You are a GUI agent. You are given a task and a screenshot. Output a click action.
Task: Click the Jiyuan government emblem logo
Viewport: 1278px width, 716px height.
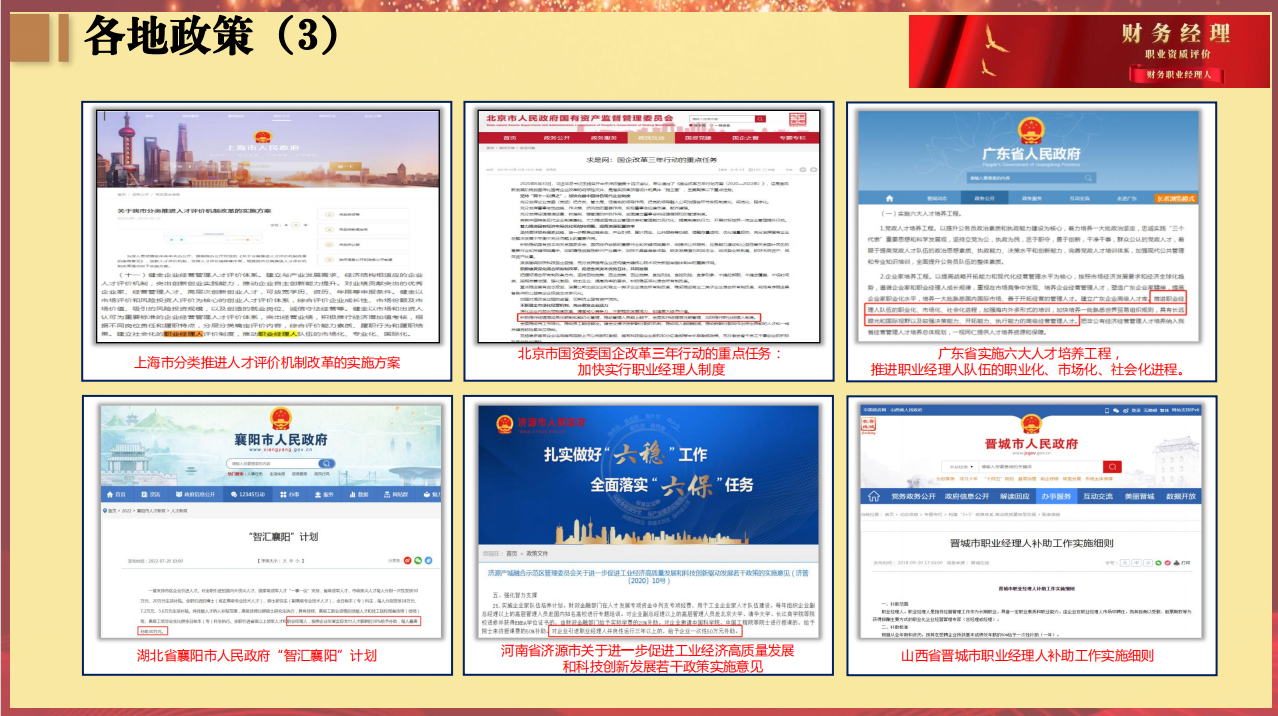point(505,424)
